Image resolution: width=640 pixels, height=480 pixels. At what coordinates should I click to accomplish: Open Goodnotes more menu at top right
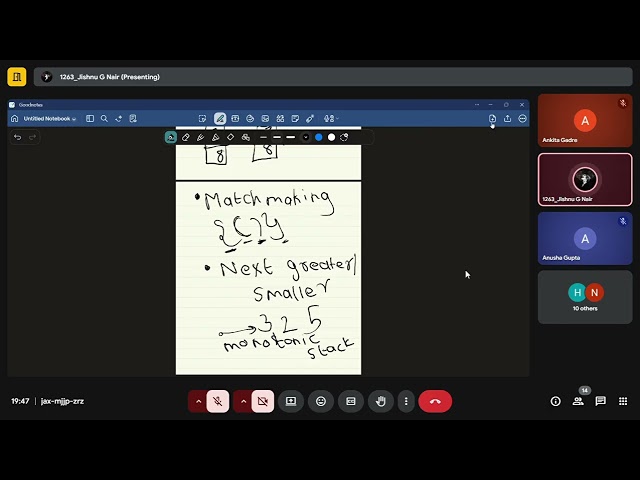(x=522, y=118)
